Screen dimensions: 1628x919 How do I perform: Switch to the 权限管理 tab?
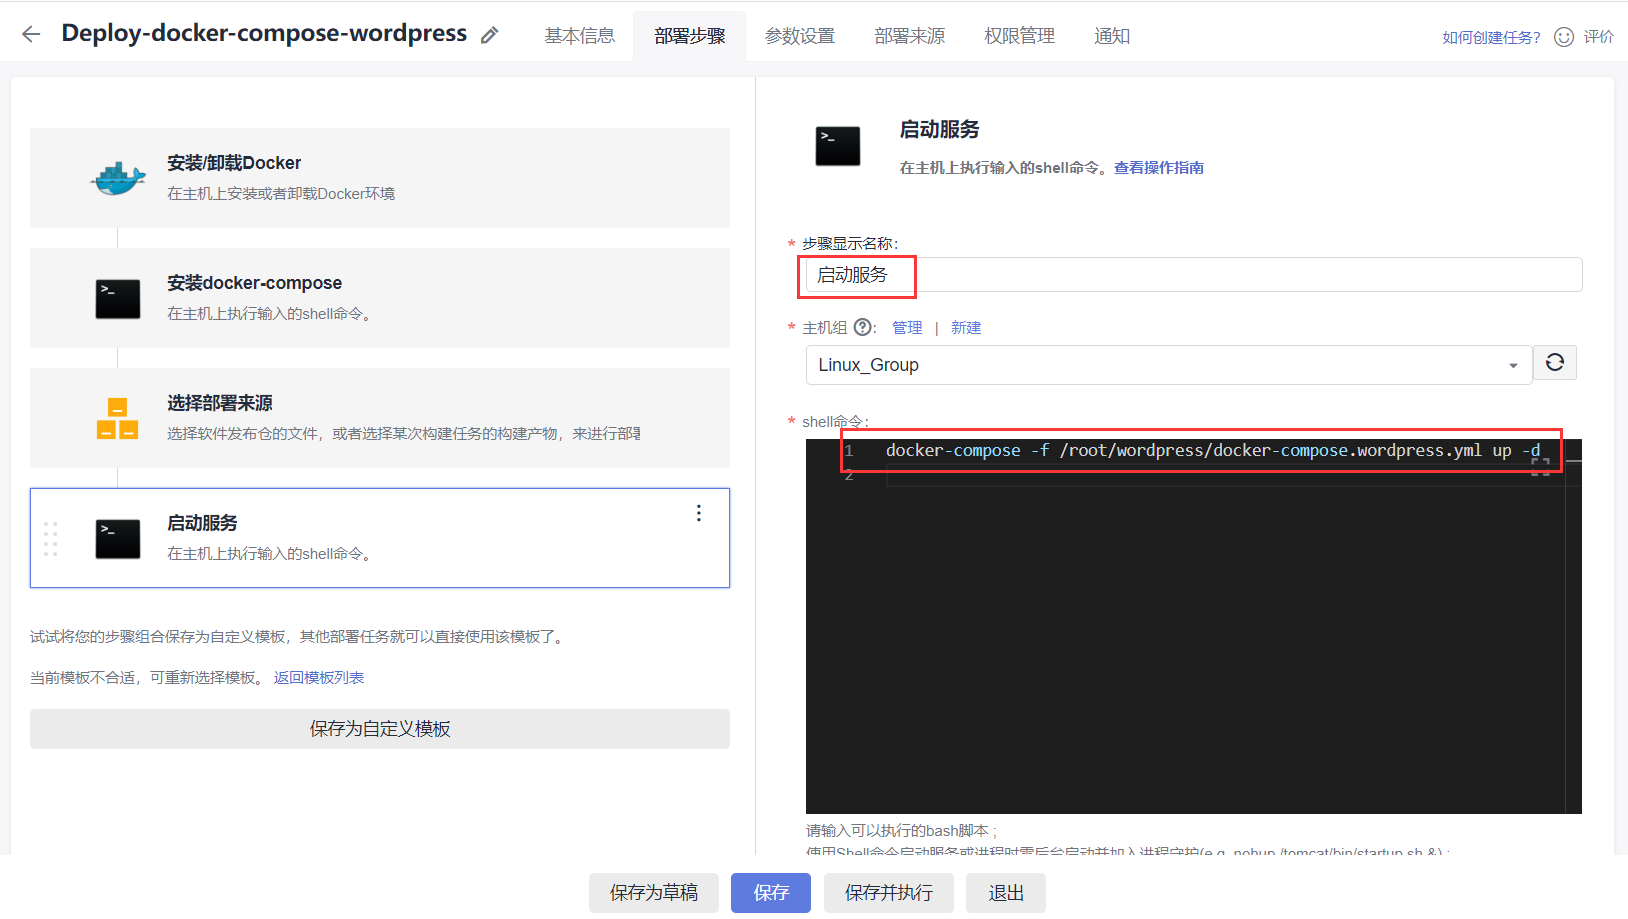[1018, 35]
